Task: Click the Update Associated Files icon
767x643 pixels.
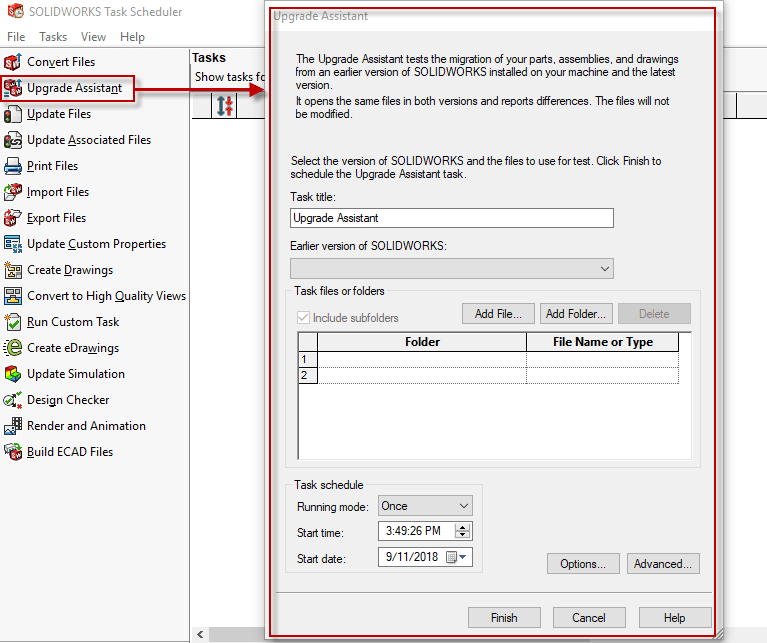Action: pyautogui.click(x=13, y=140)
